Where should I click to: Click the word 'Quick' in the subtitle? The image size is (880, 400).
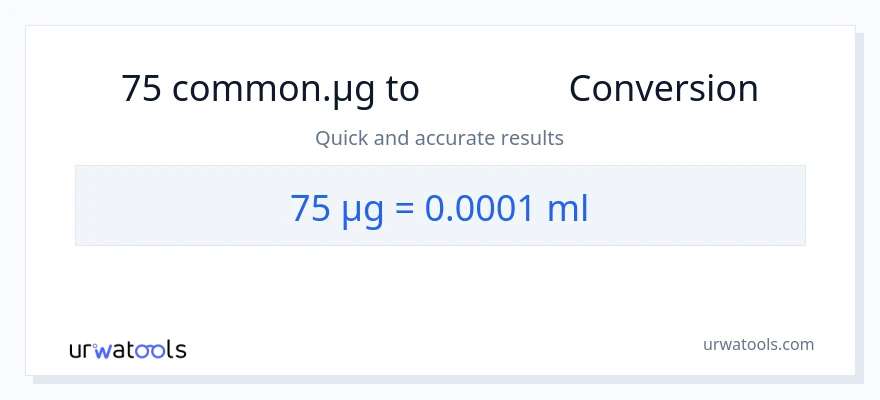coord(341,138)
